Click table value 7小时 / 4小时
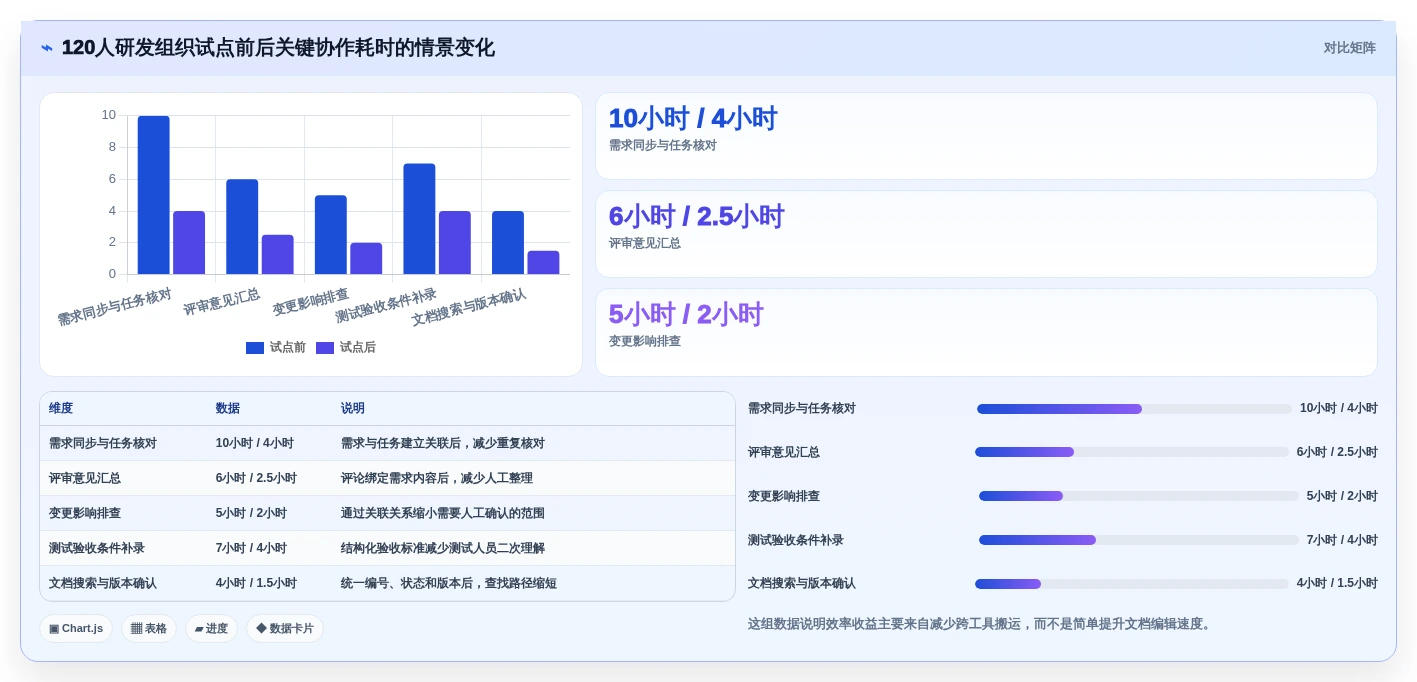The width and height of the screenshot is (1417, 682). tap(251, 548)
